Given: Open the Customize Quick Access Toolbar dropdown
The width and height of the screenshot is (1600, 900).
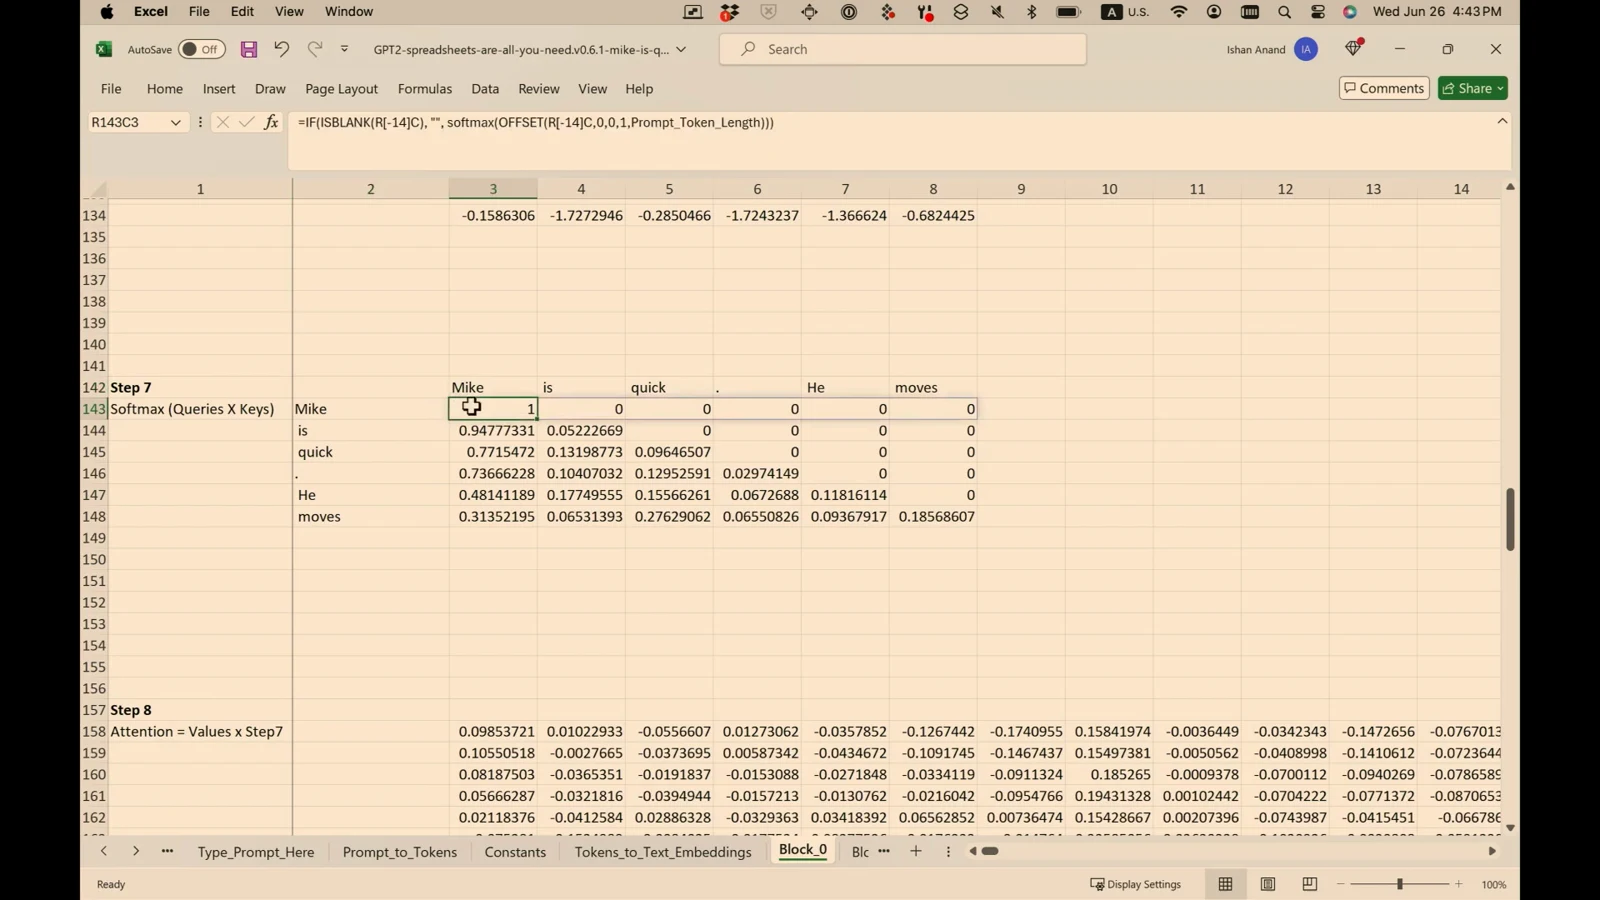Looking at the screenshot, I should click(345, 49).
